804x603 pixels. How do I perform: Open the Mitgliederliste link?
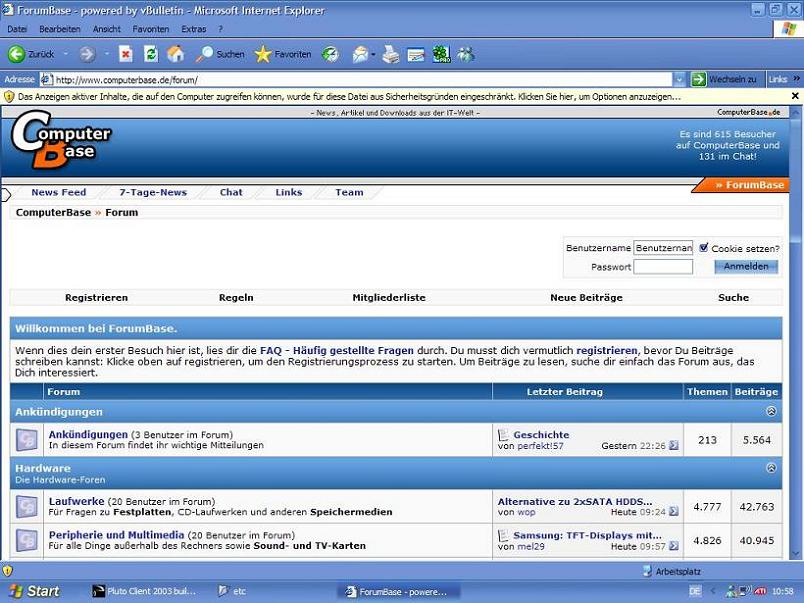pyautogui.click(x=389, y=297)
